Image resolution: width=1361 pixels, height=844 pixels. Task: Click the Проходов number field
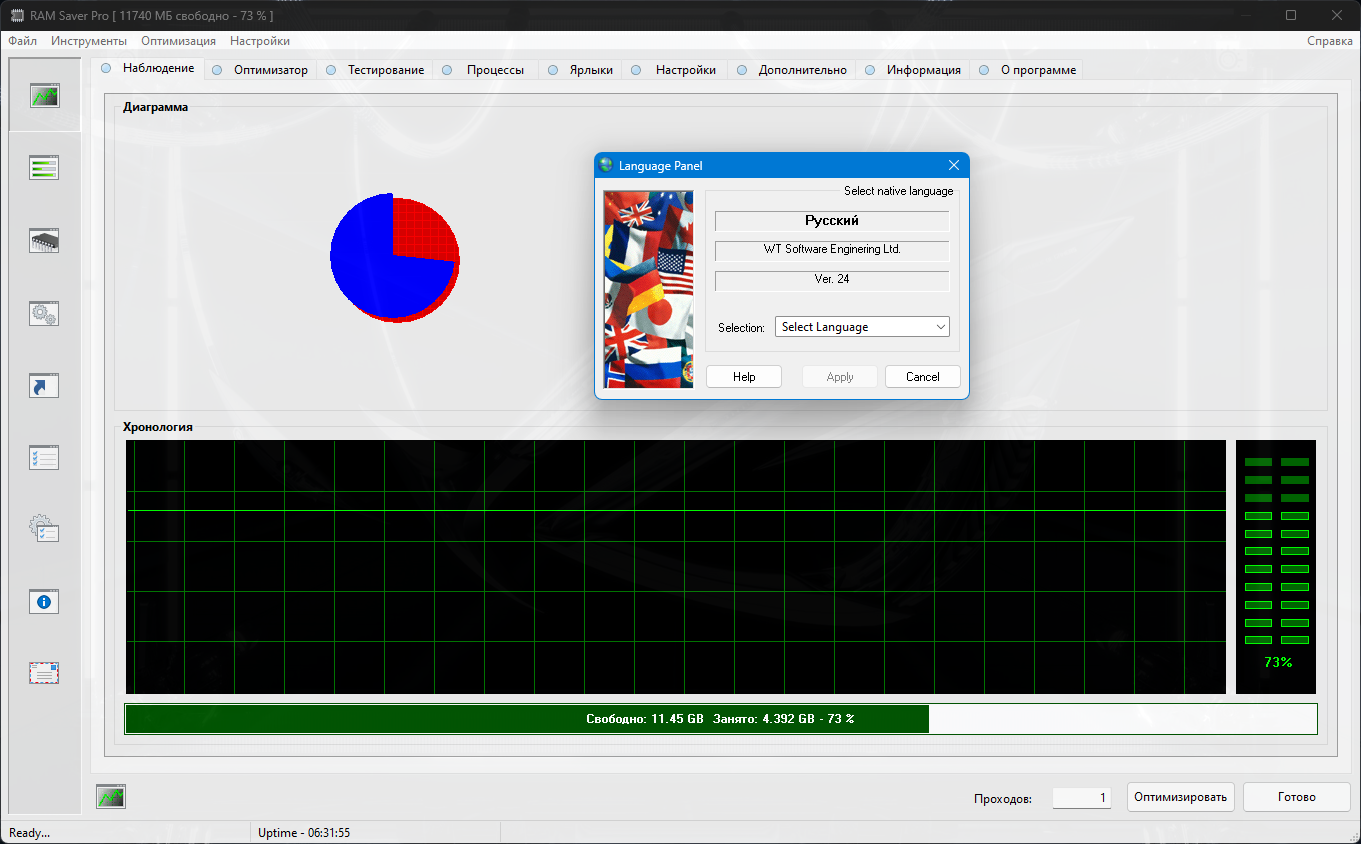tap(1081, 798)
